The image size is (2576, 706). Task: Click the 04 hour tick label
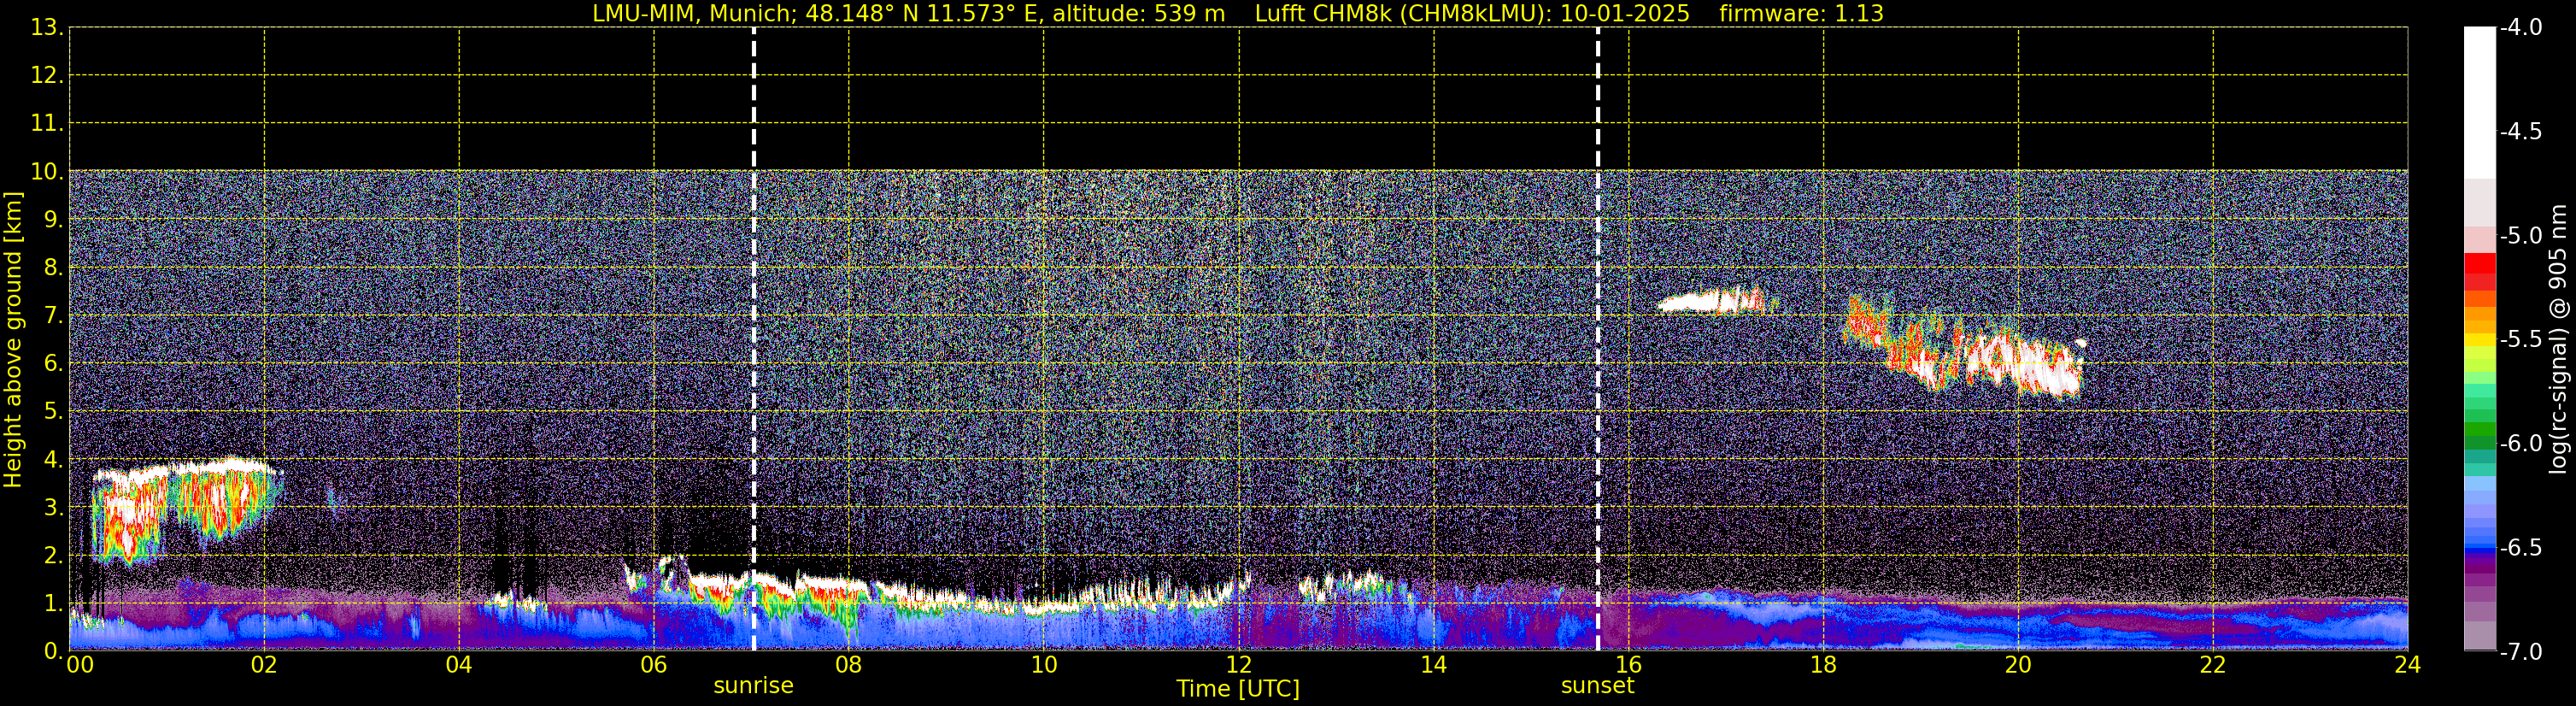click(458, 665)
